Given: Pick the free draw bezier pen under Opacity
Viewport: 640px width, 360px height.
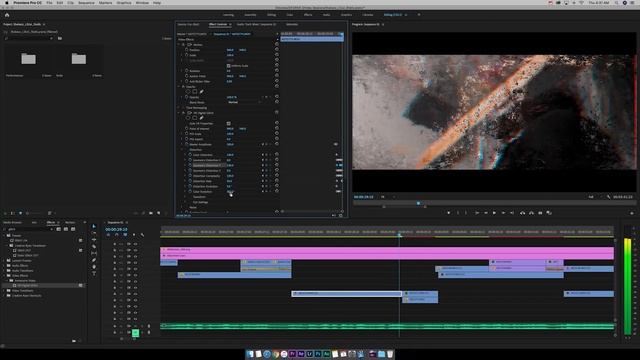Looking at the screenshot, I should 201,92.
